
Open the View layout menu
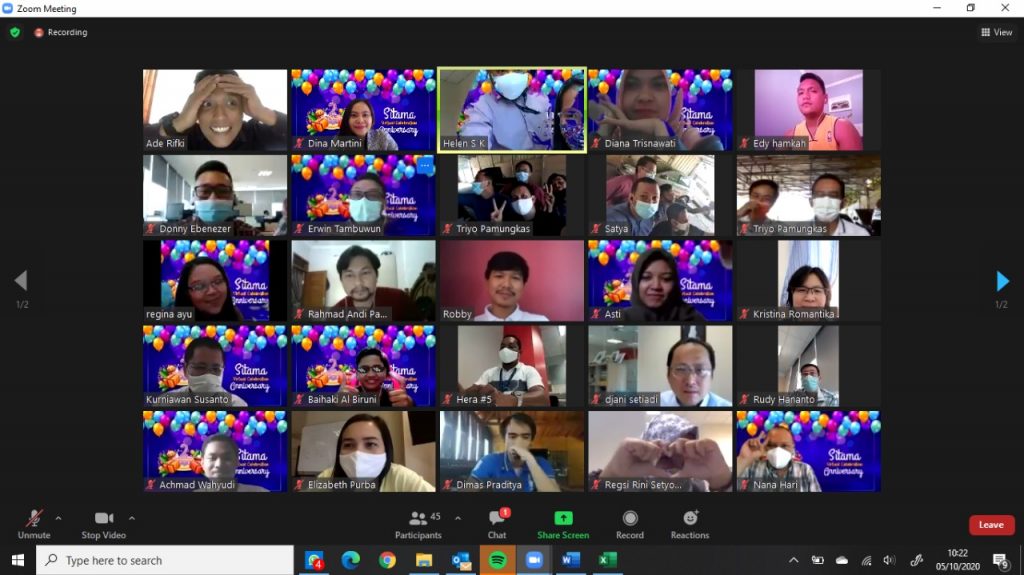(997, 32)
